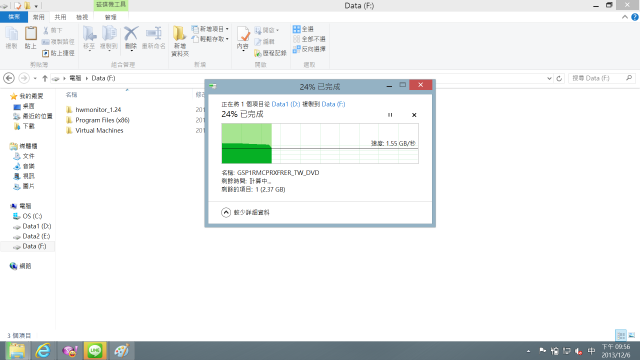Select OS (C:) drive in navigation pane

pyautogui.click(x=27, y=216)
